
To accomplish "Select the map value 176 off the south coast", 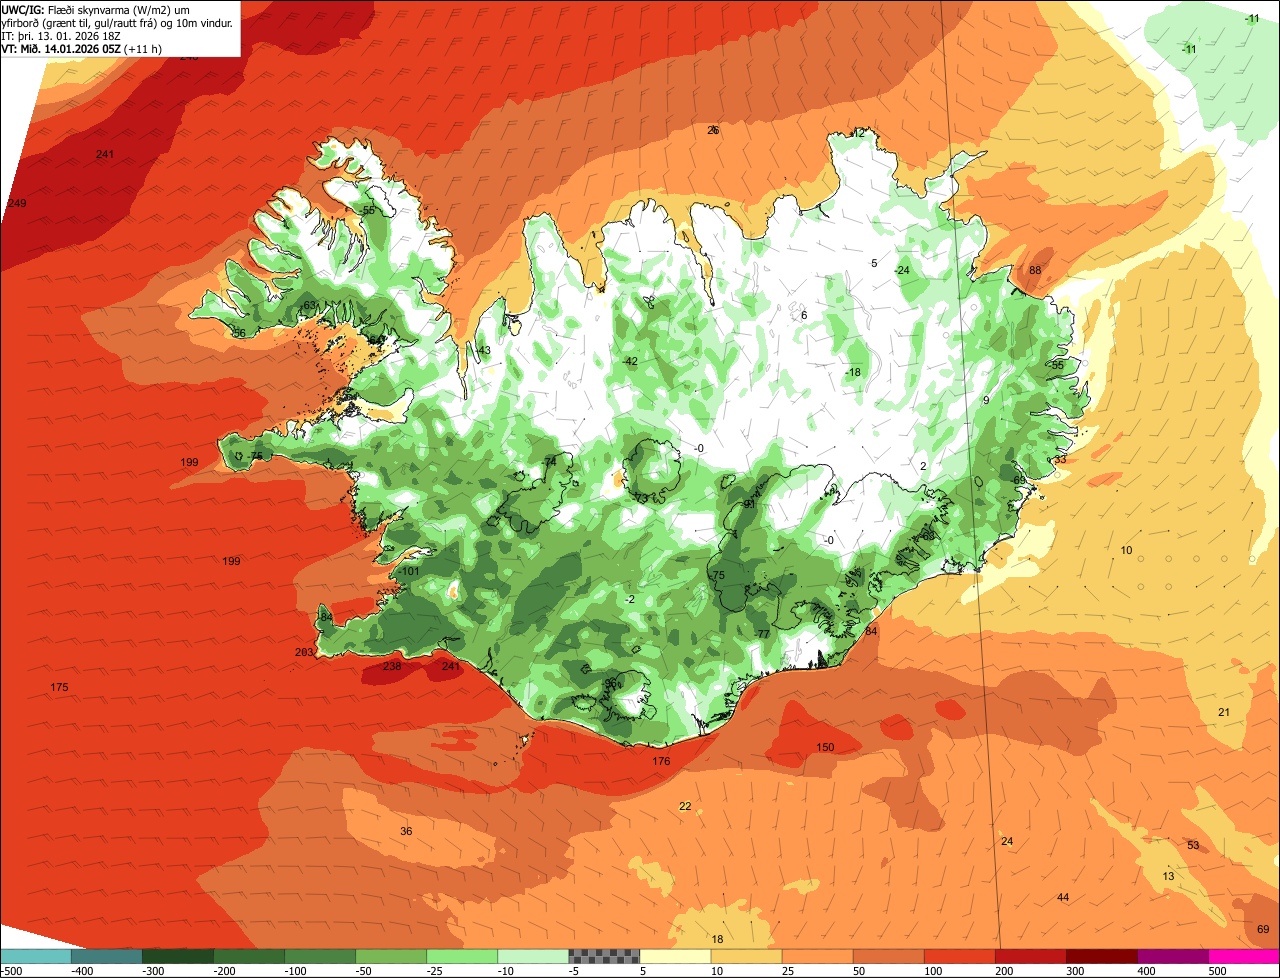I will (661, 762).
